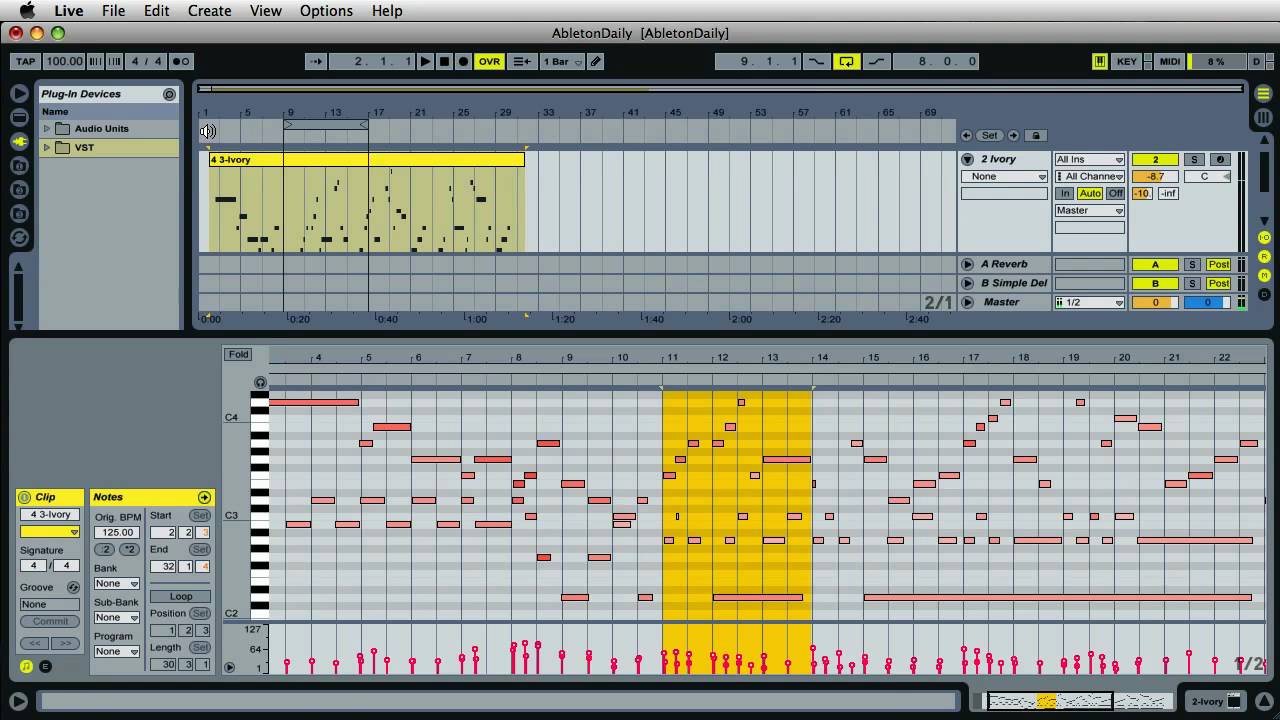This screenshot has width=1280, height=720.
Task: Click the Follow playback arrow icon
Action: (x=316, y=61)
